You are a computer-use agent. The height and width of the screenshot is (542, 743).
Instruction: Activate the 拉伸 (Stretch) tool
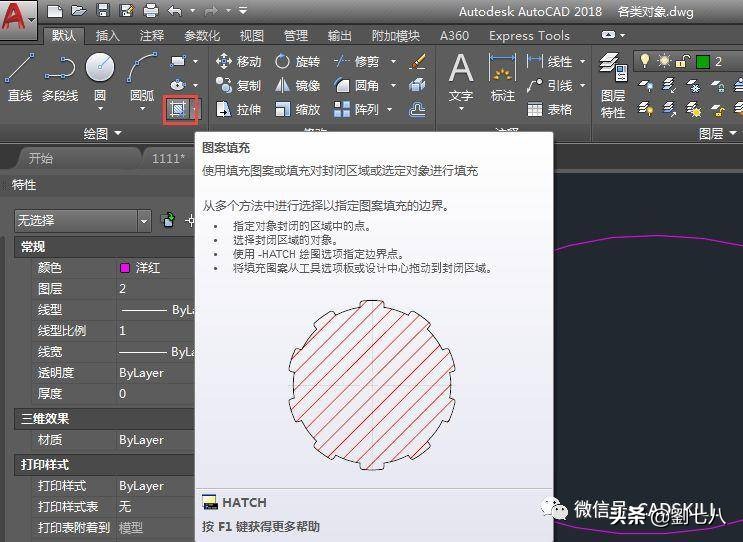click(238, 109)
